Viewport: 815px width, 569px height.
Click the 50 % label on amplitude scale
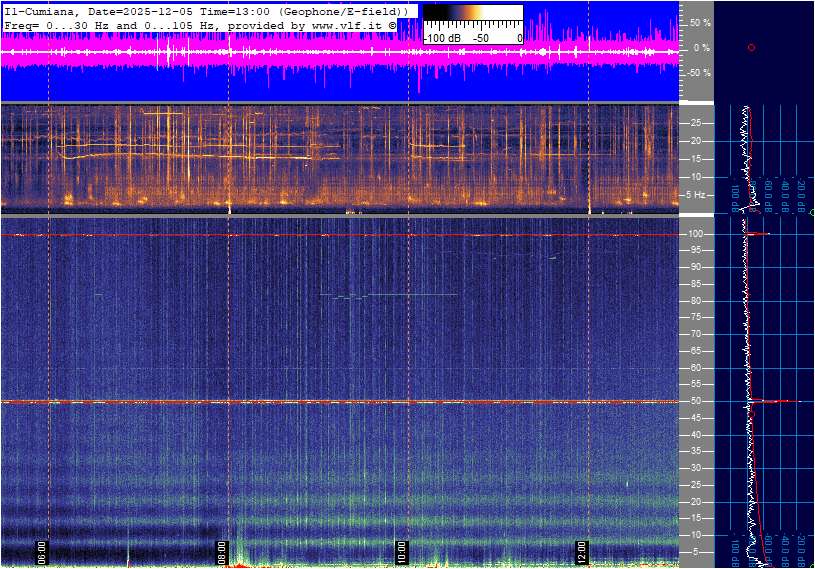coord(699,22)
